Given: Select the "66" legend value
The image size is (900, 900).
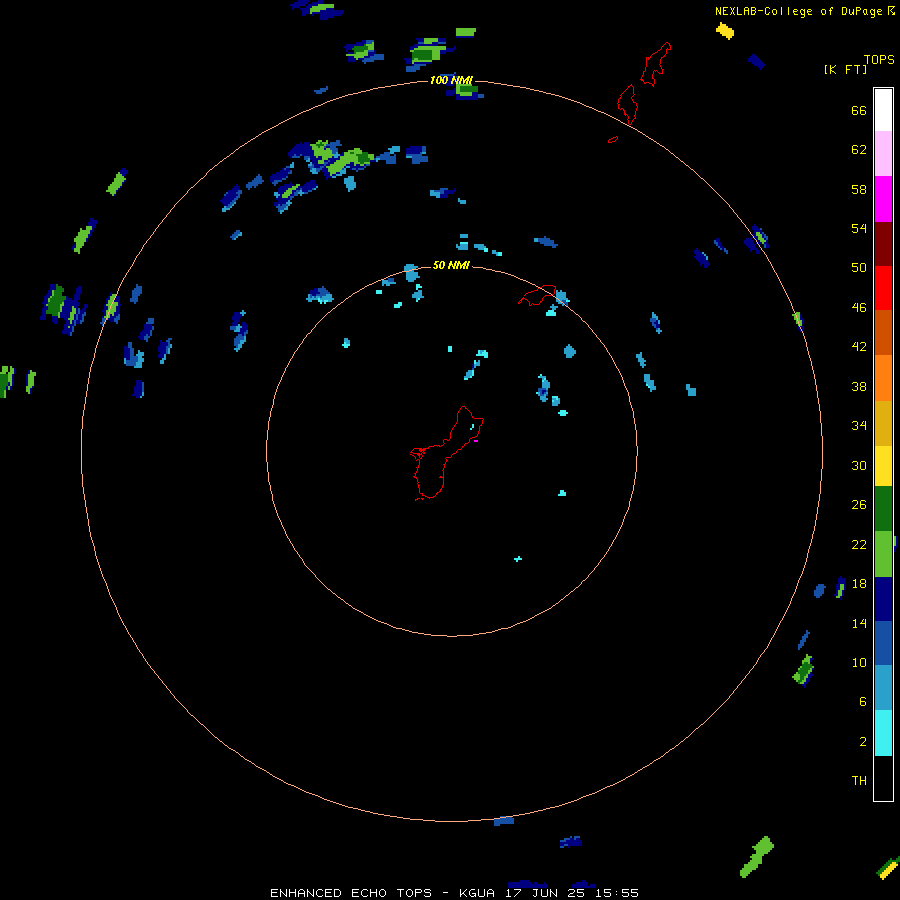Looking at the screenshot, I should click(859, 110).
